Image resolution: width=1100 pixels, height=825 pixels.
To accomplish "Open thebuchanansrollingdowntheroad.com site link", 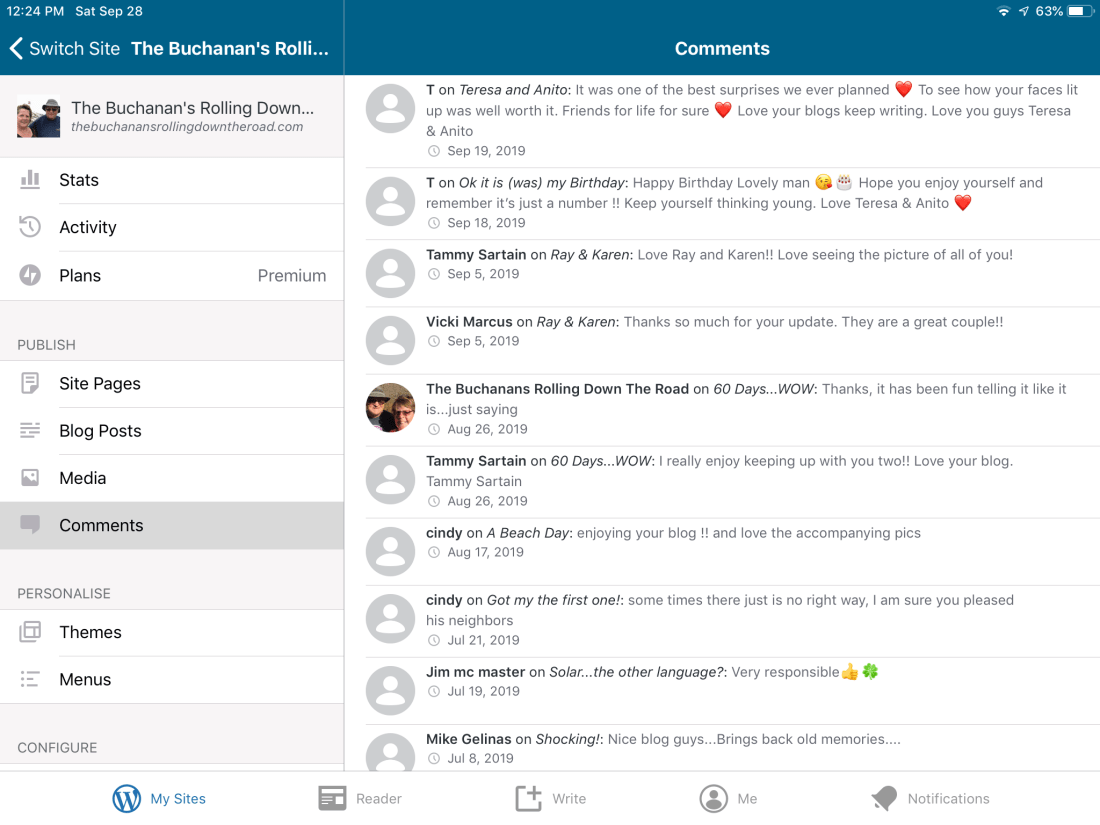I will 186,127.
